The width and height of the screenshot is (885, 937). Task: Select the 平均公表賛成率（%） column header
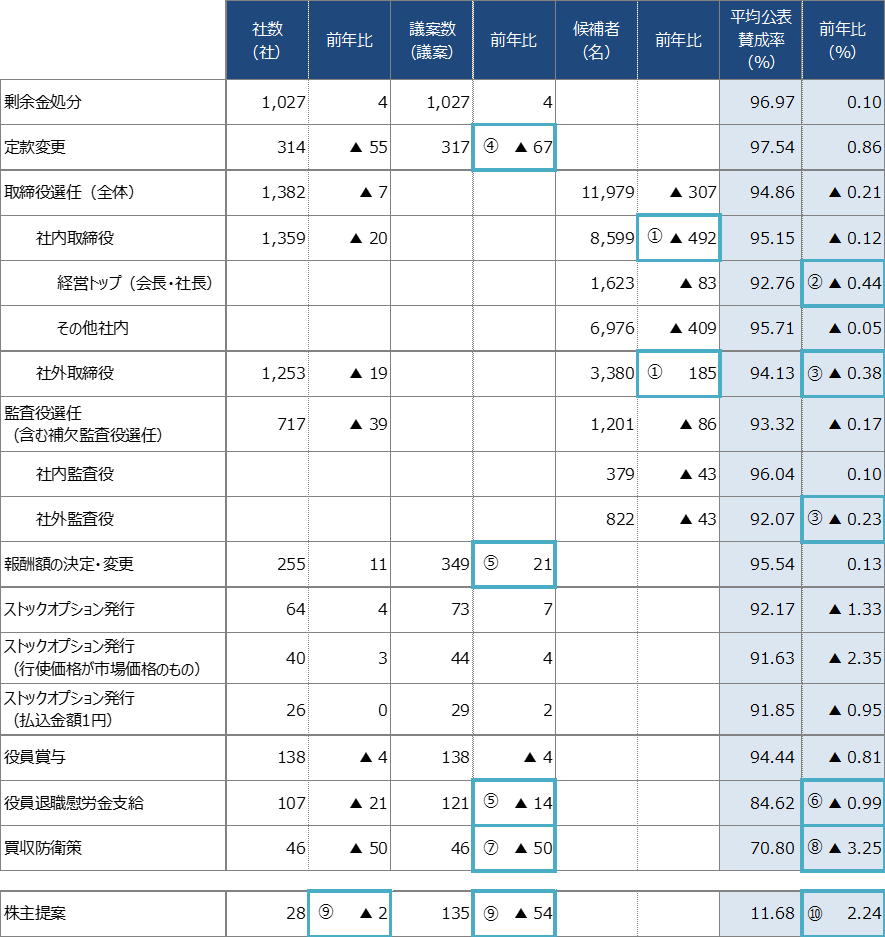(x=760, y=40)
